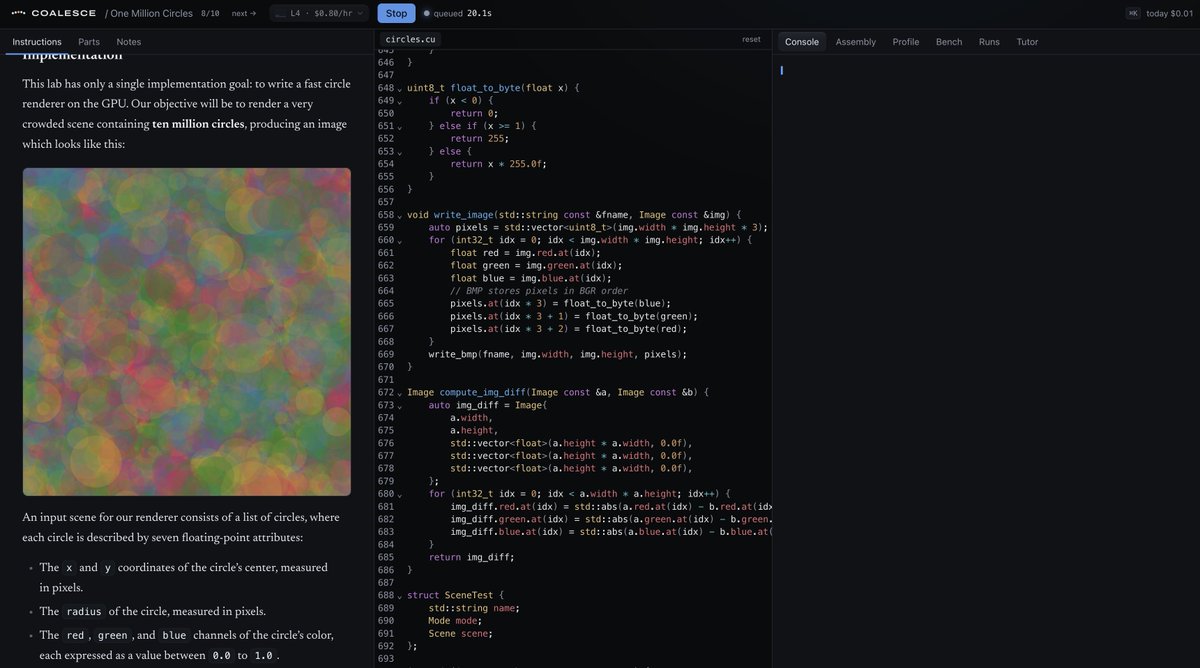1200x668 pixels.
Task: Collapse the write_image function at line 658
Action: 399,216
